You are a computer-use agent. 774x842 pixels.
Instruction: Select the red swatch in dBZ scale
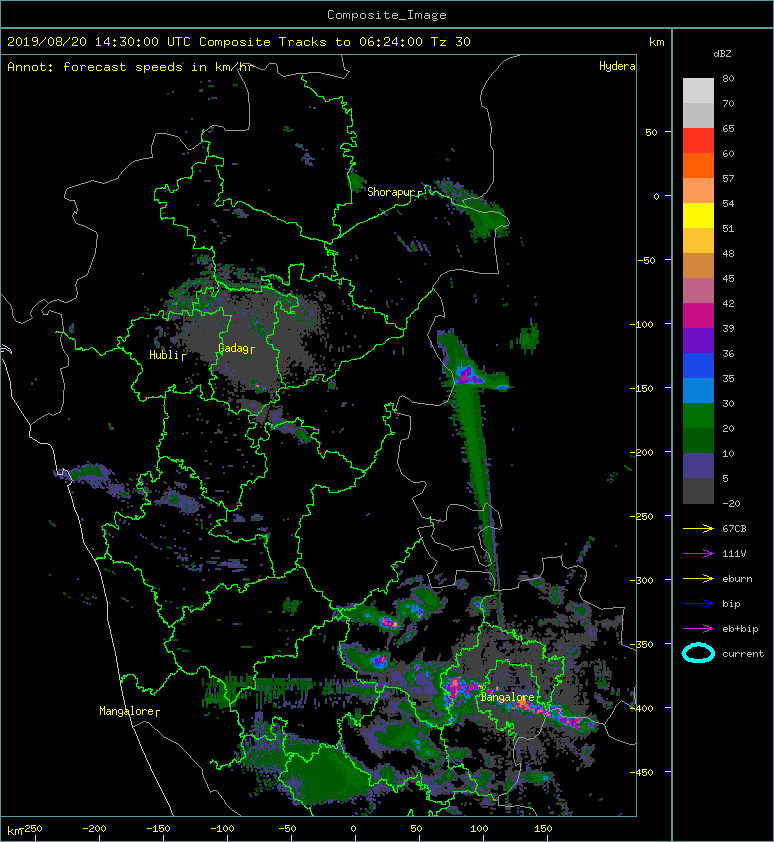pyautogui.click(x=698, y=141)
